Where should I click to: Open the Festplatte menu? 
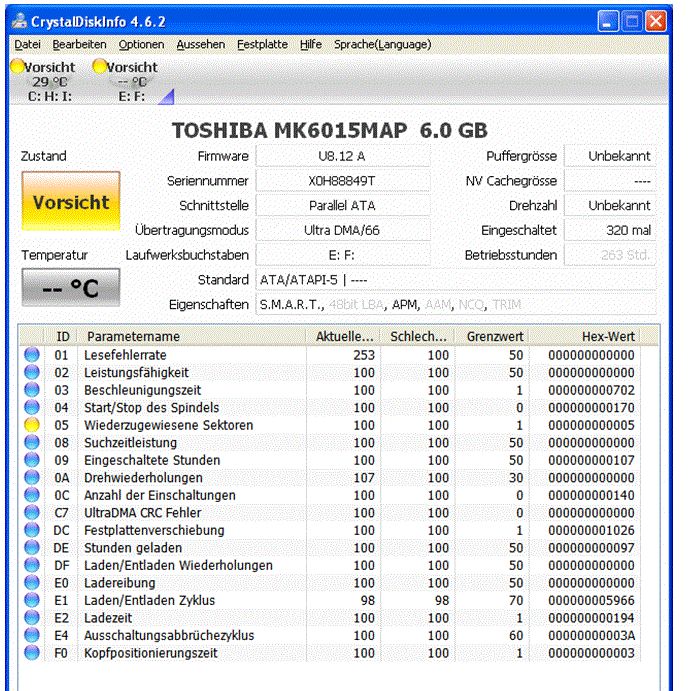click(x=262, y=45)
